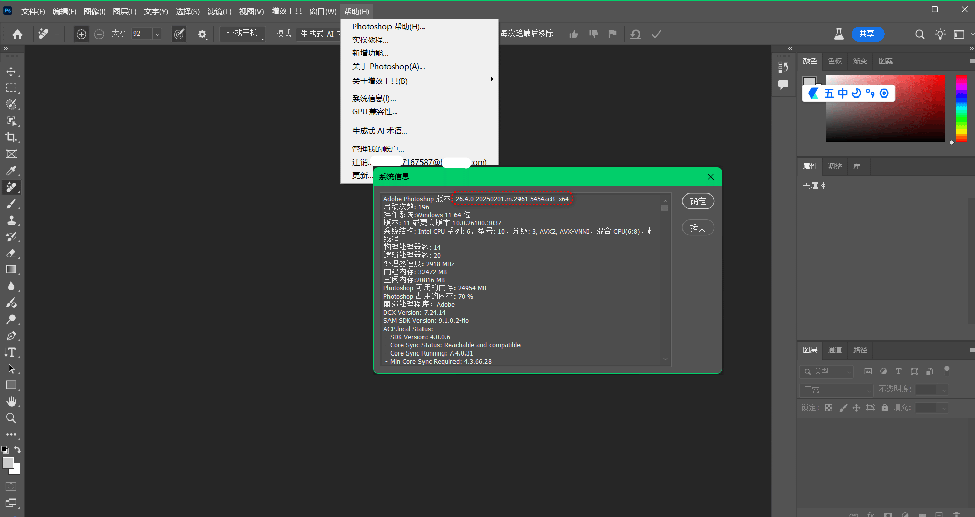The height and width of the screenshot is (517, 975).
Task: Click the gear settings icon in options bar
Action: click(202, 35)
